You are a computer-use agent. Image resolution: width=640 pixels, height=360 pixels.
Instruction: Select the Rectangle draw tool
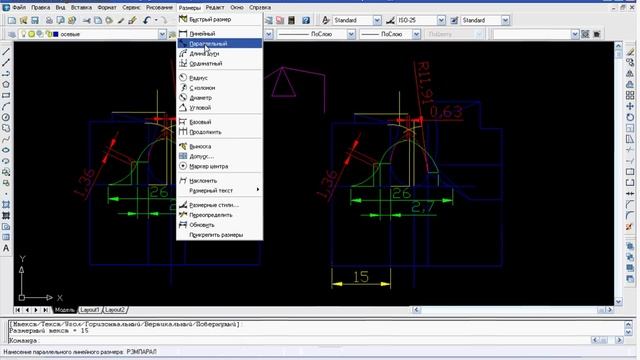[x=6, y=96]
